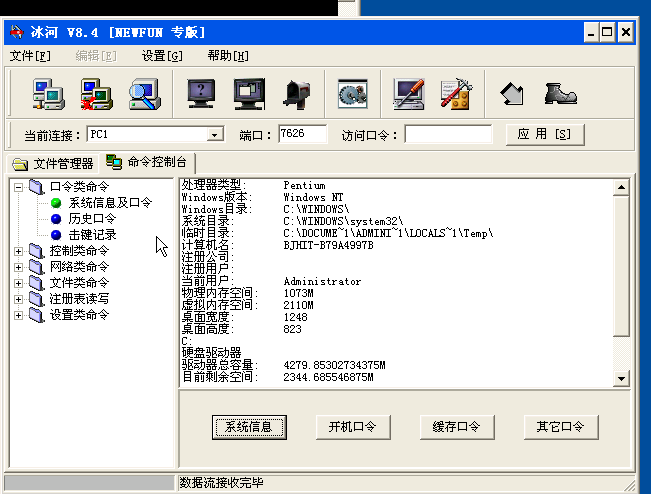
Task: Open the 当前连接 PC1 dropdown arrow
Action: 215,135
